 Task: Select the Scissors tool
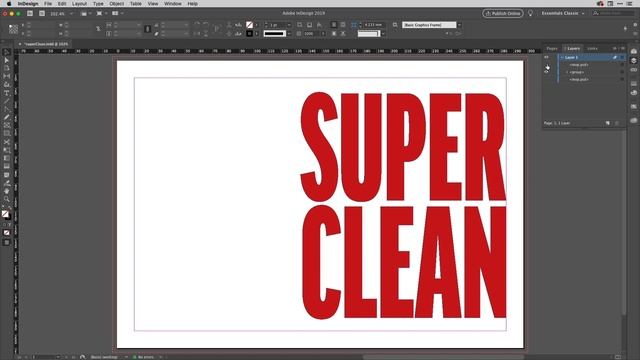tap(7, 142)
